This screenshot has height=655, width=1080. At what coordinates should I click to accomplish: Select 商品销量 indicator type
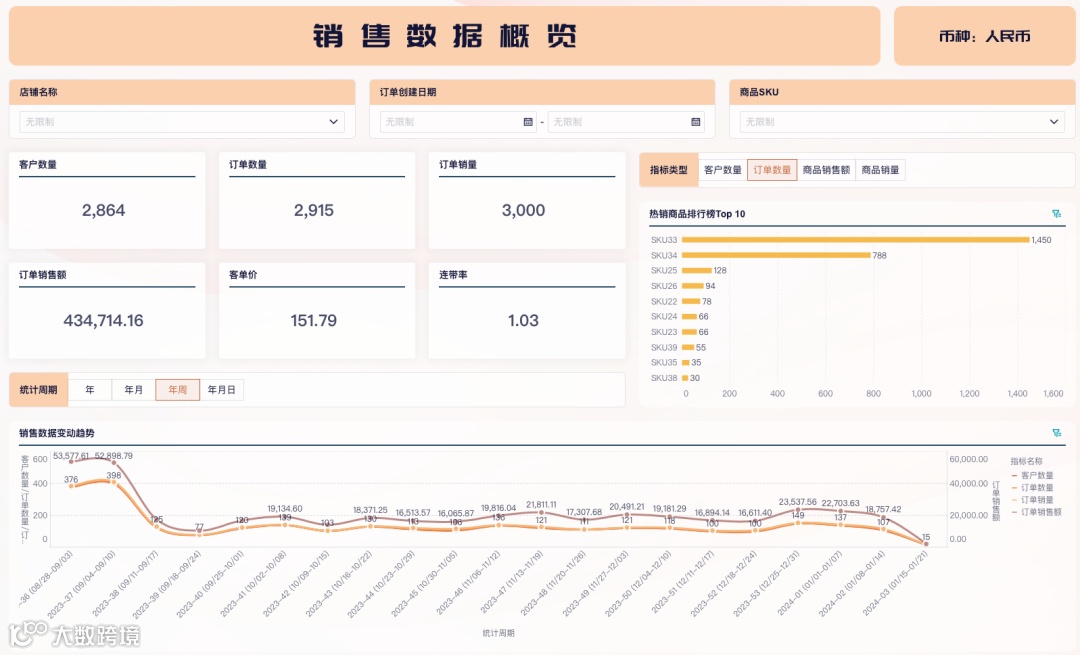pos(880,170)
